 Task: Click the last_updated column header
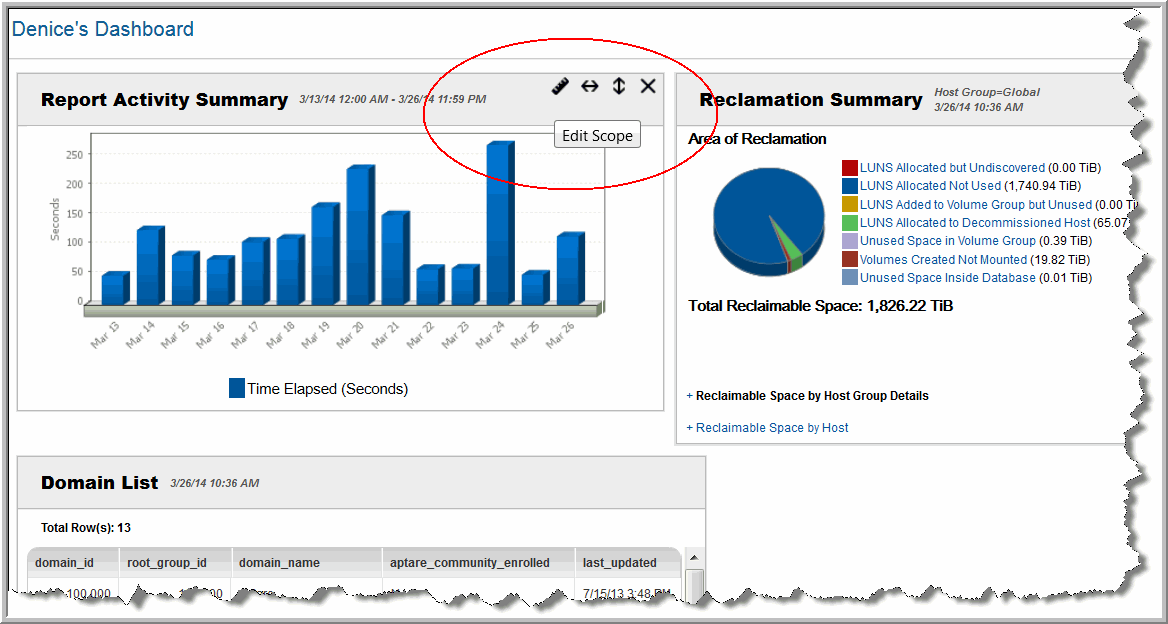point(620,563)
